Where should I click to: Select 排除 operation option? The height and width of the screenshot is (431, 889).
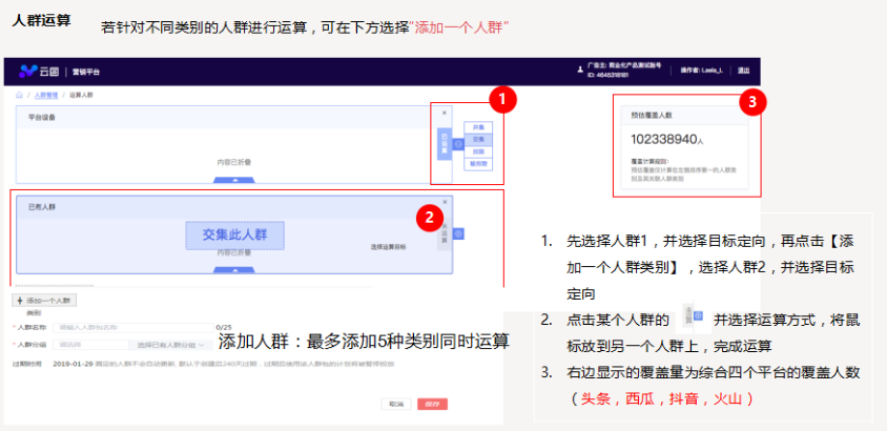click(478, 152)
